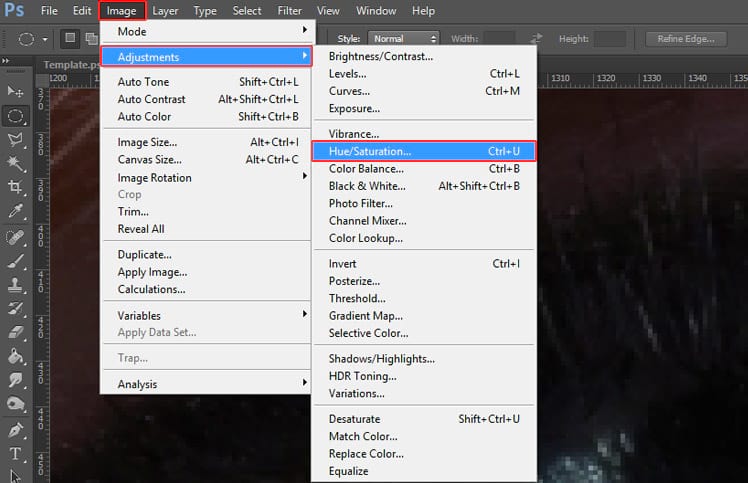
Task: Swap width and height icon
Action: tap(537, 38)
